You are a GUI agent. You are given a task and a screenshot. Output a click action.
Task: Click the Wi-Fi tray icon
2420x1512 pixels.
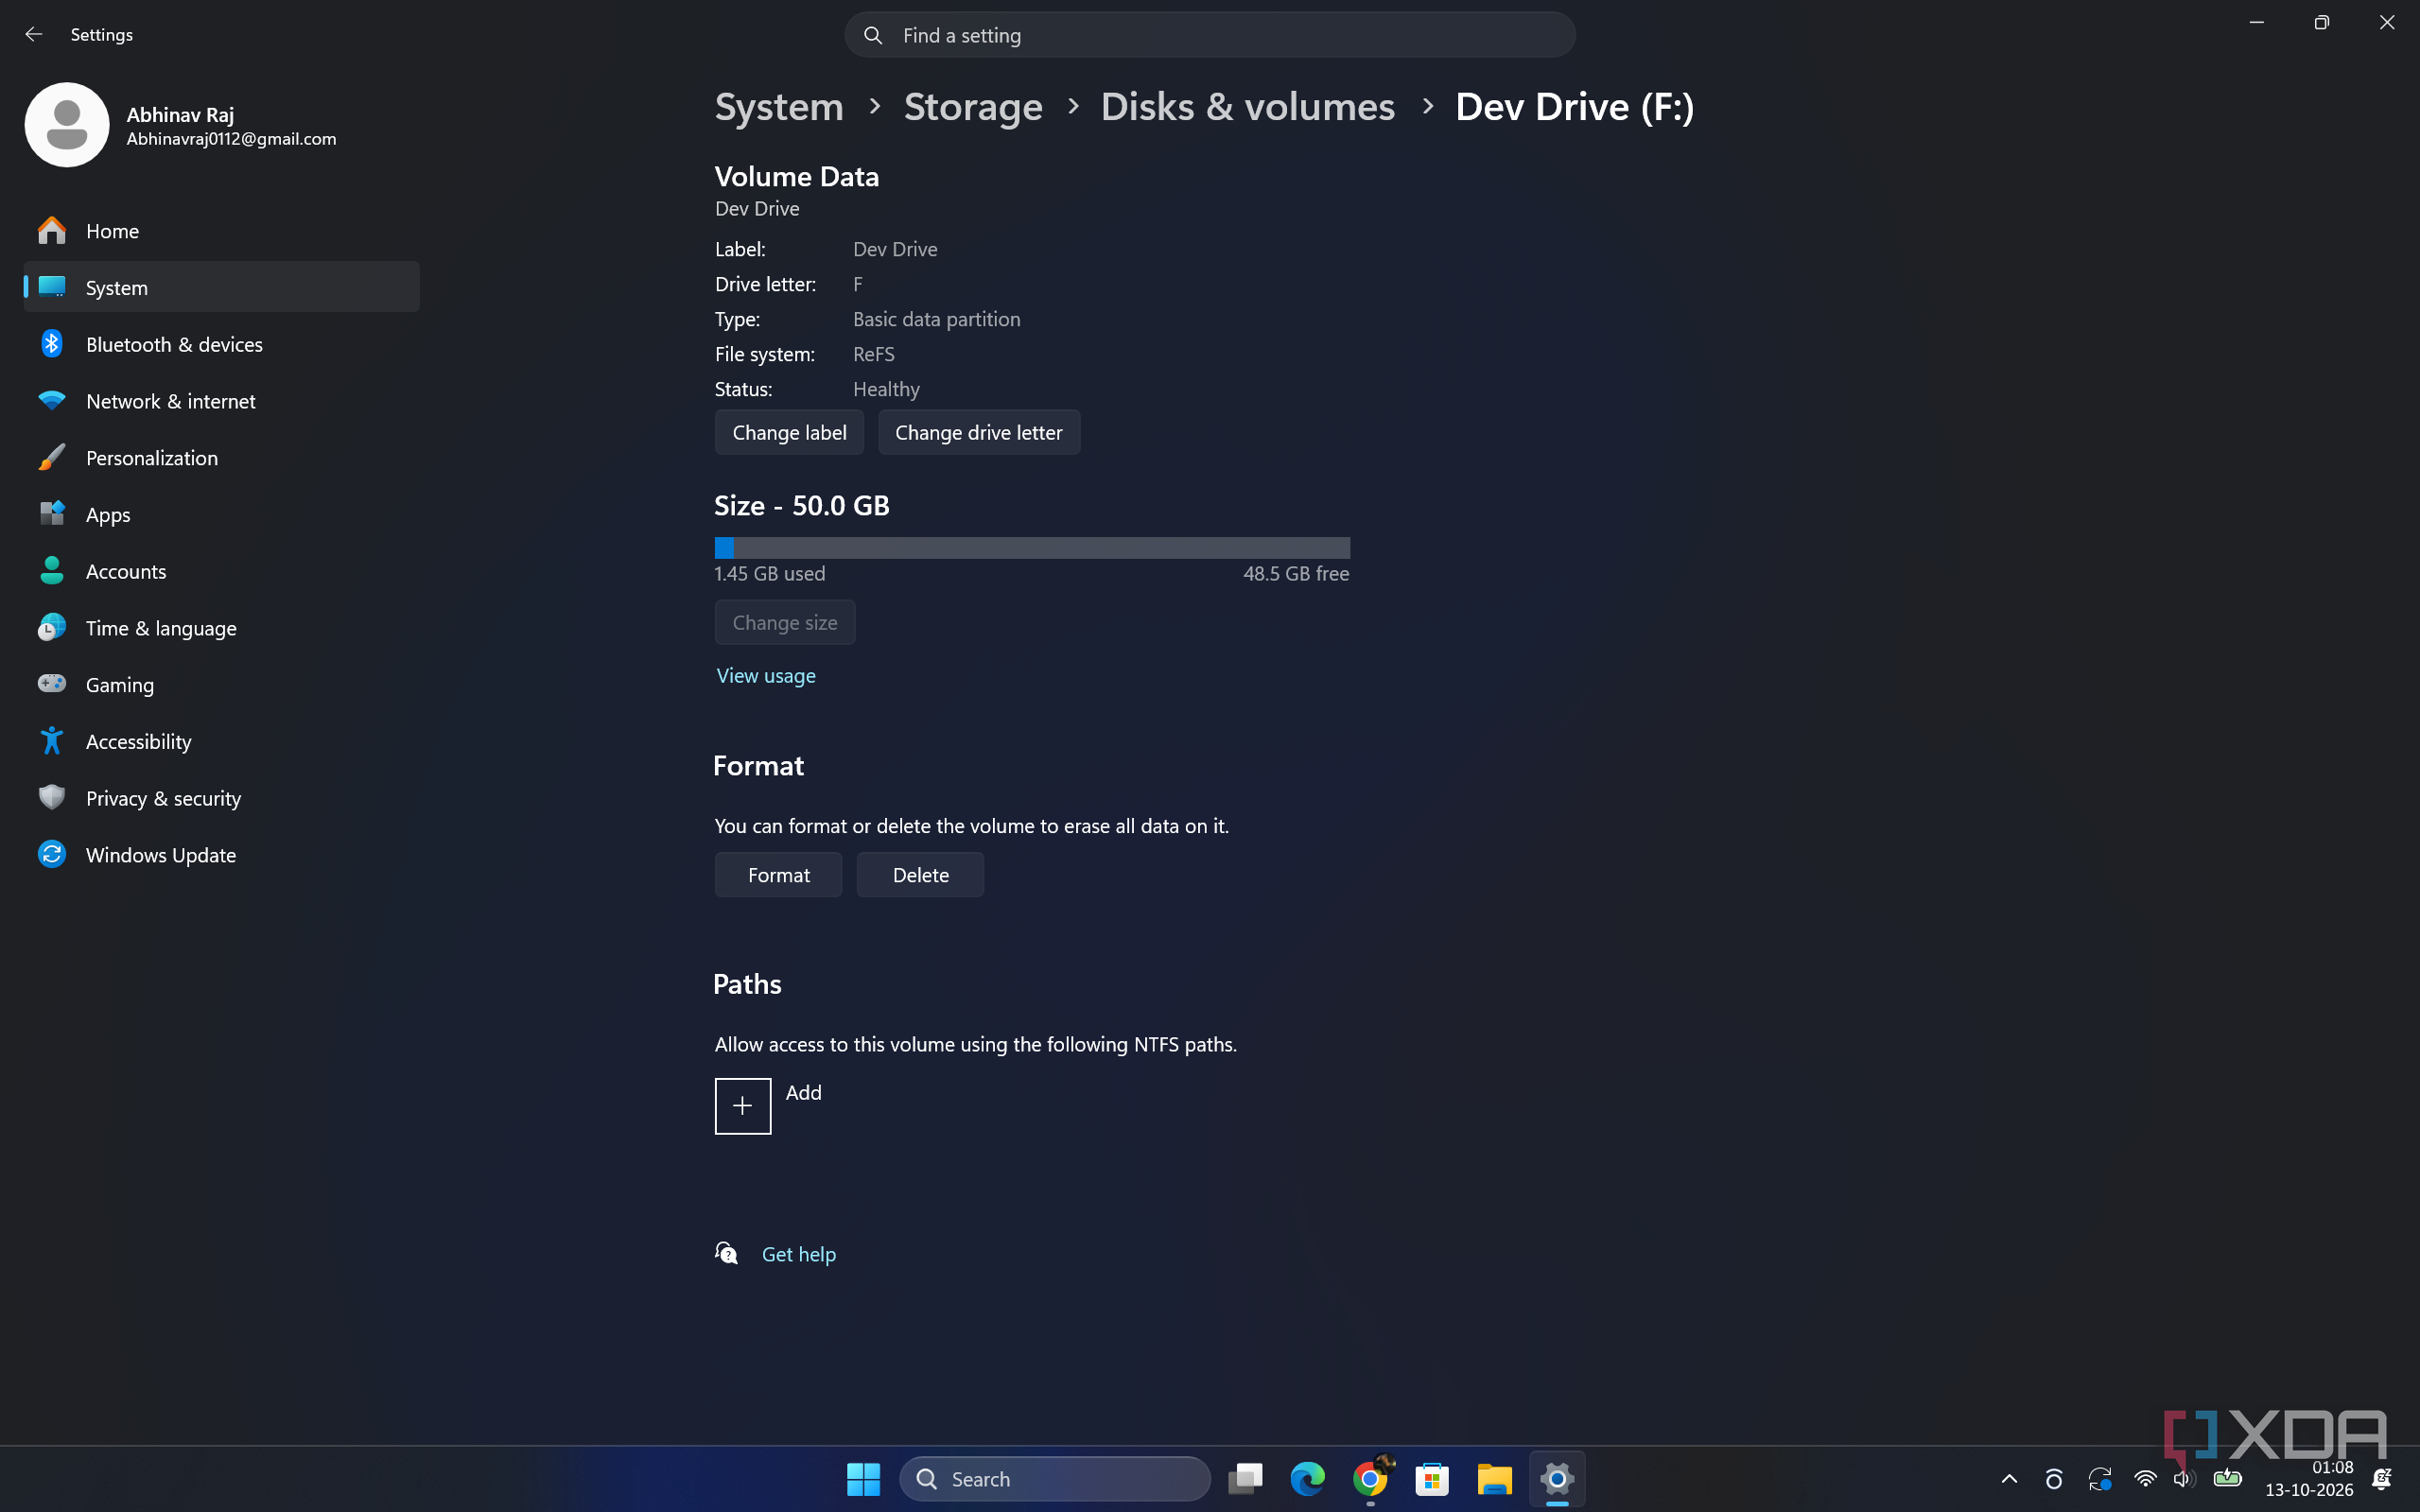click(x=2145, y=1479)
